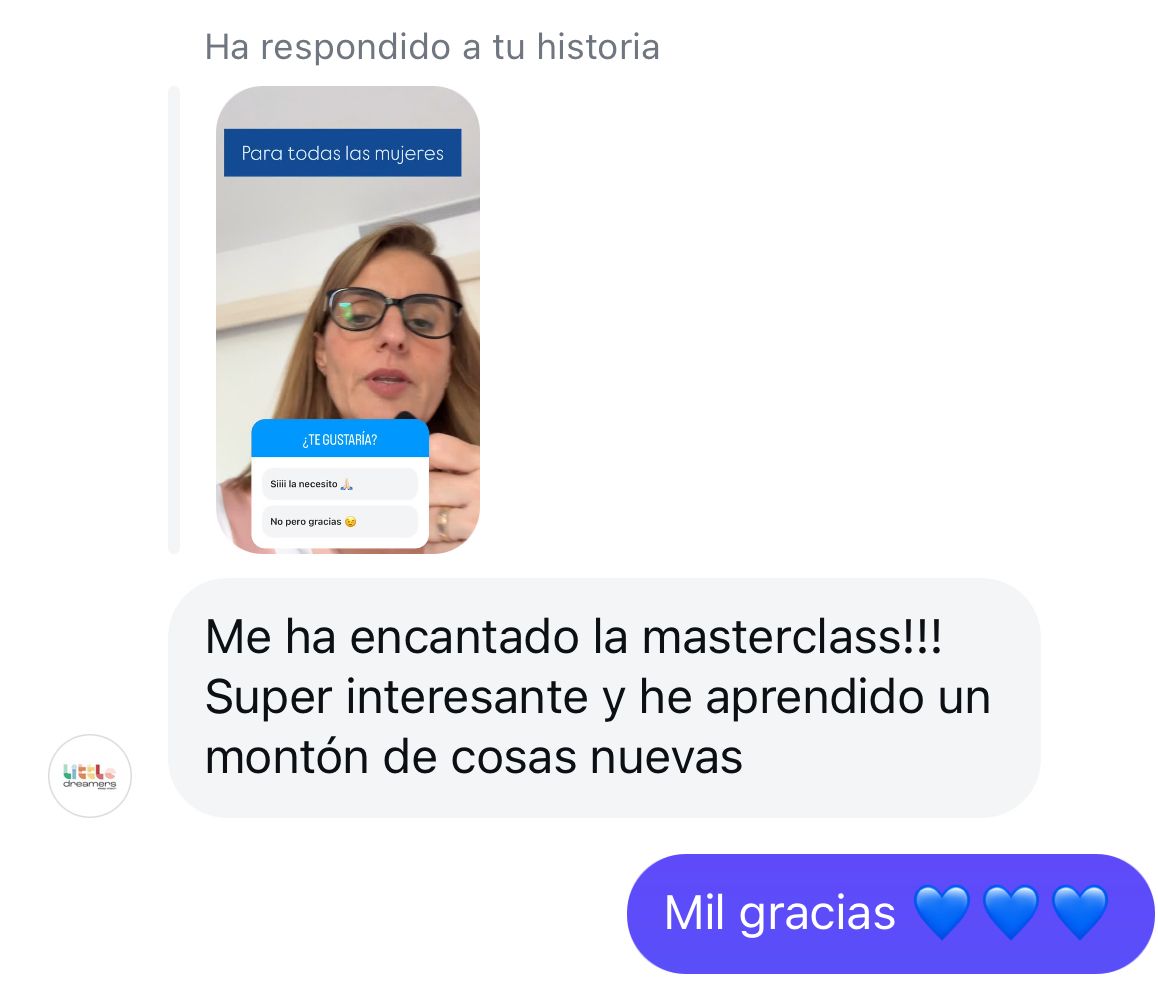Click the 'Me ha encantado la masterclass' message
The image size is (1158, 994).
(x=604, y=697)
